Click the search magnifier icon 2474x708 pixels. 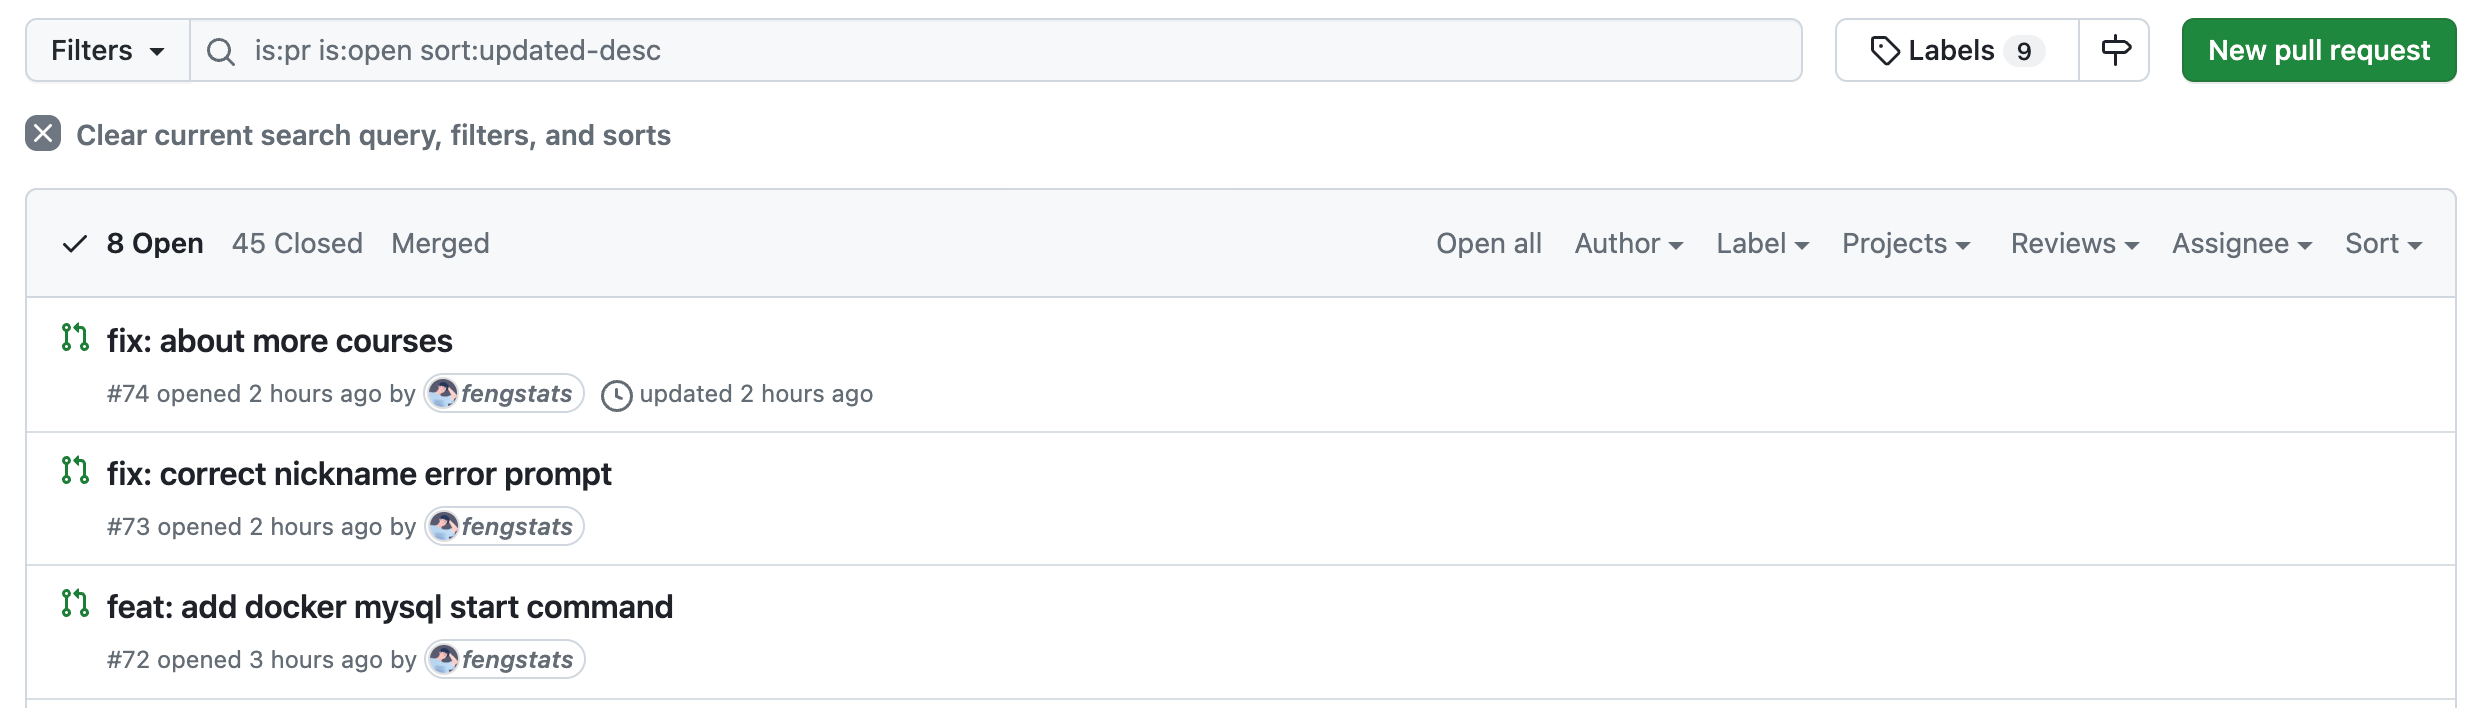(221, 51)
